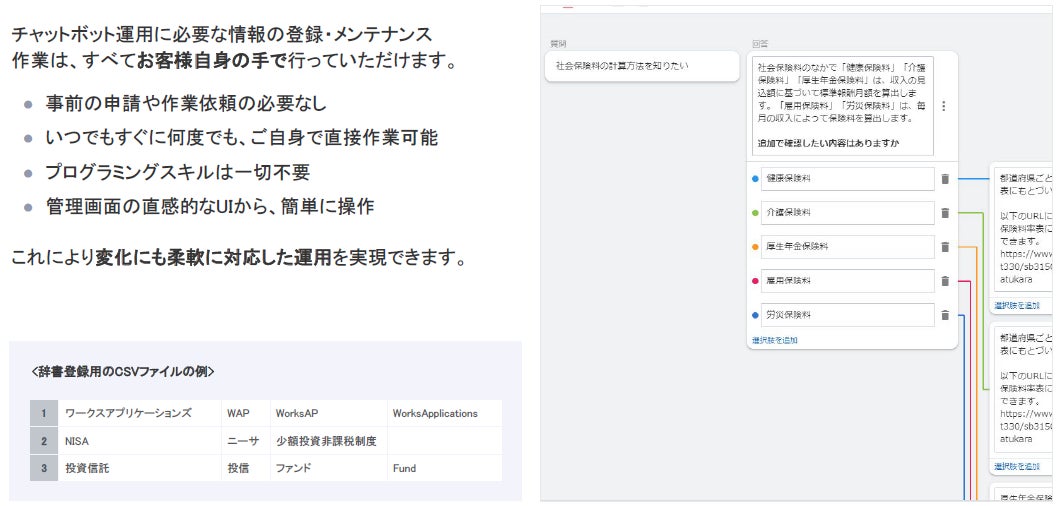1058x506 pixels.
Task: Click 選択肢を追加 under the upper follow-up answer card
Action: coord(1017,306)
